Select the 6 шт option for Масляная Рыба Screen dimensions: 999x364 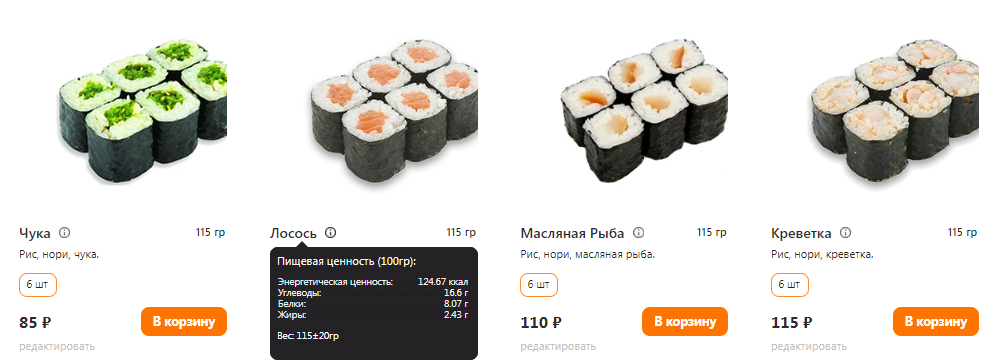point(539,285)
